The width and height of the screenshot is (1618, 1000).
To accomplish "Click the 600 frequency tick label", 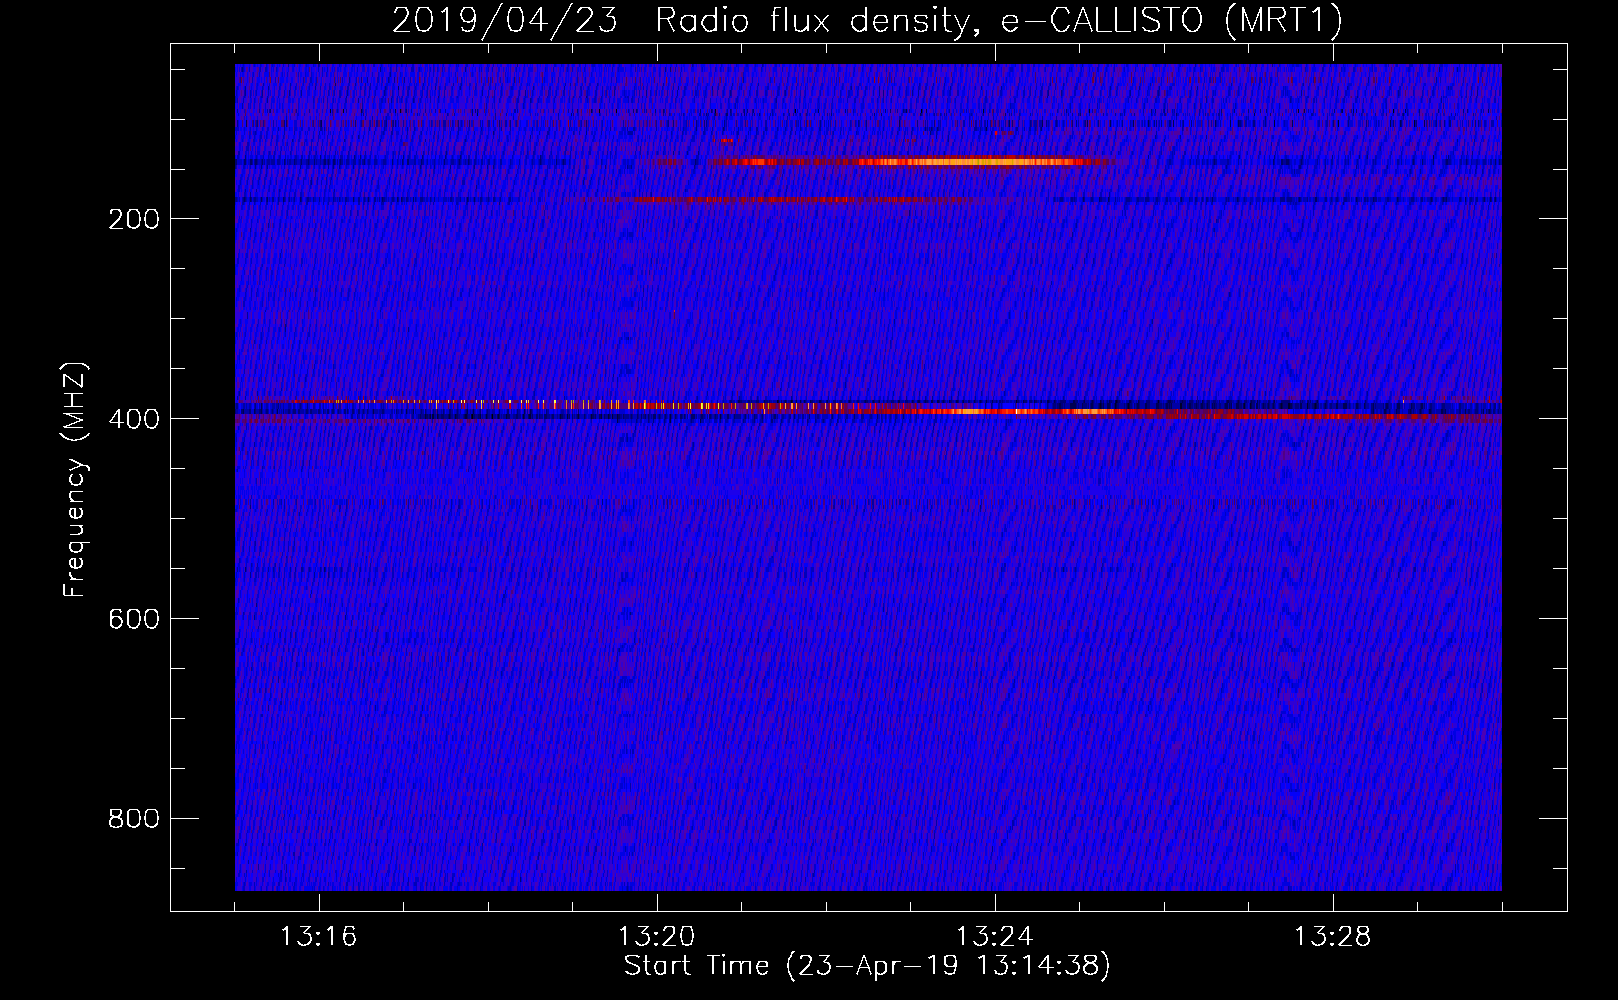I will pyautogui.click(x=134, y=619).
